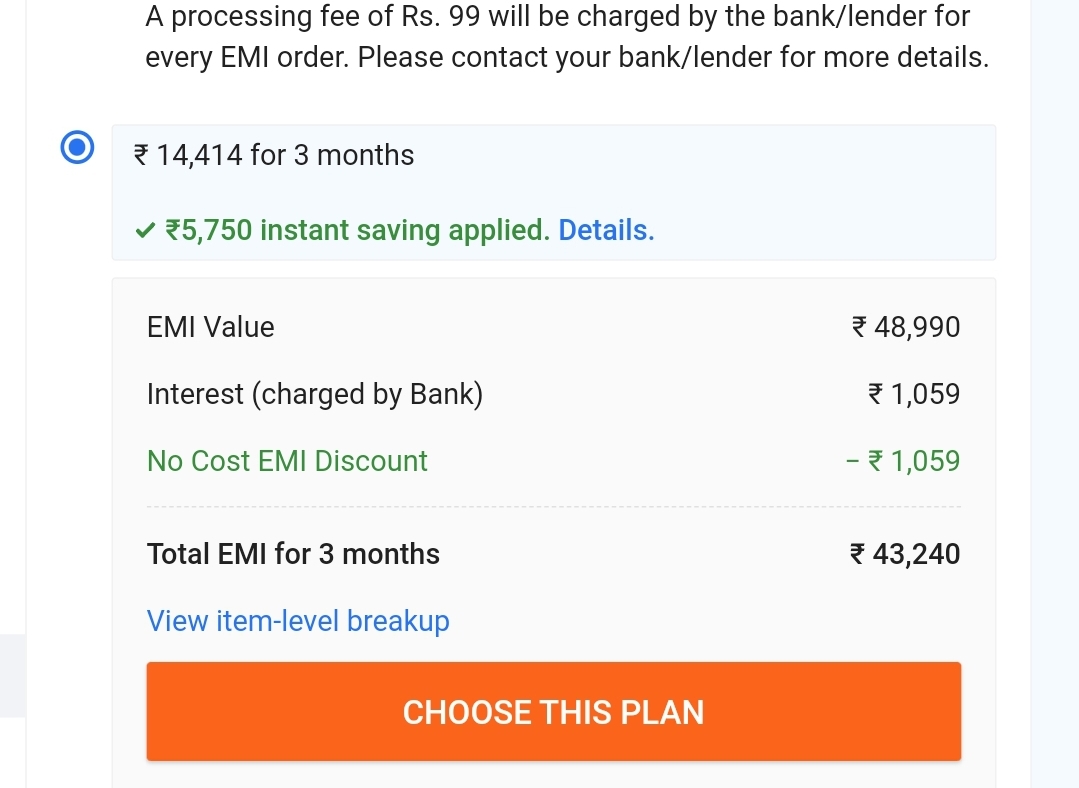This screenshot has width=1079, height=788.
Task: Click View item-level breakup link
Action: pos(298,621)
